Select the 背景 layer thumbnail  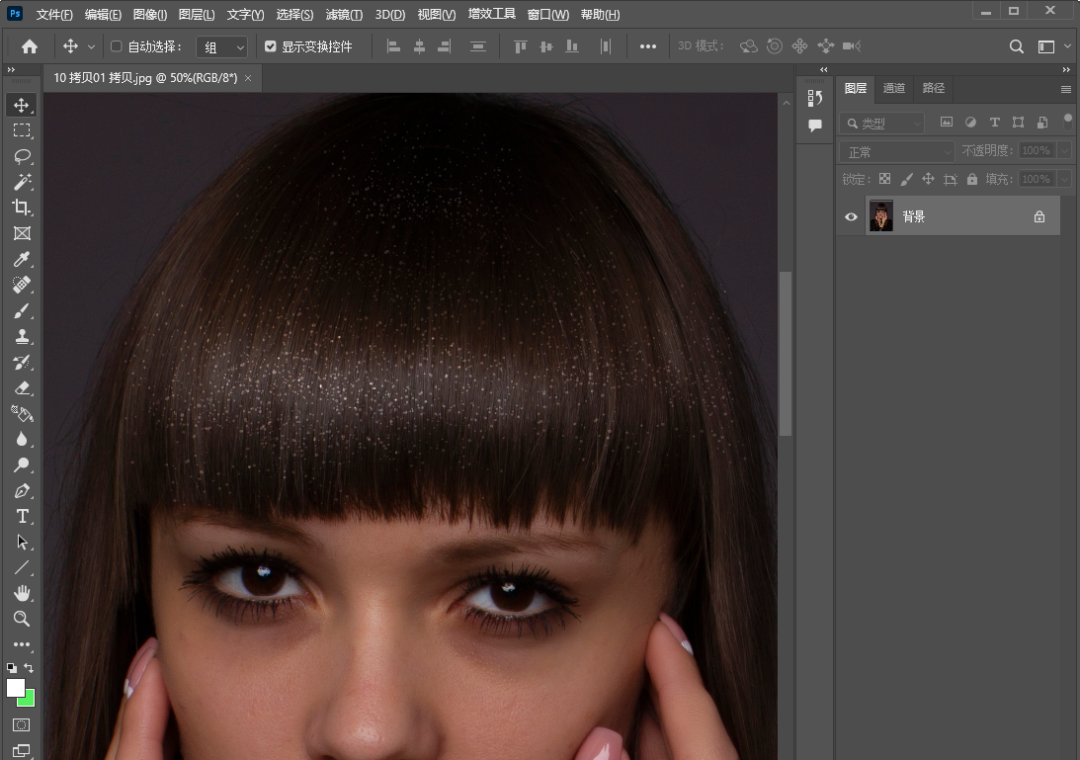[881, 216]
